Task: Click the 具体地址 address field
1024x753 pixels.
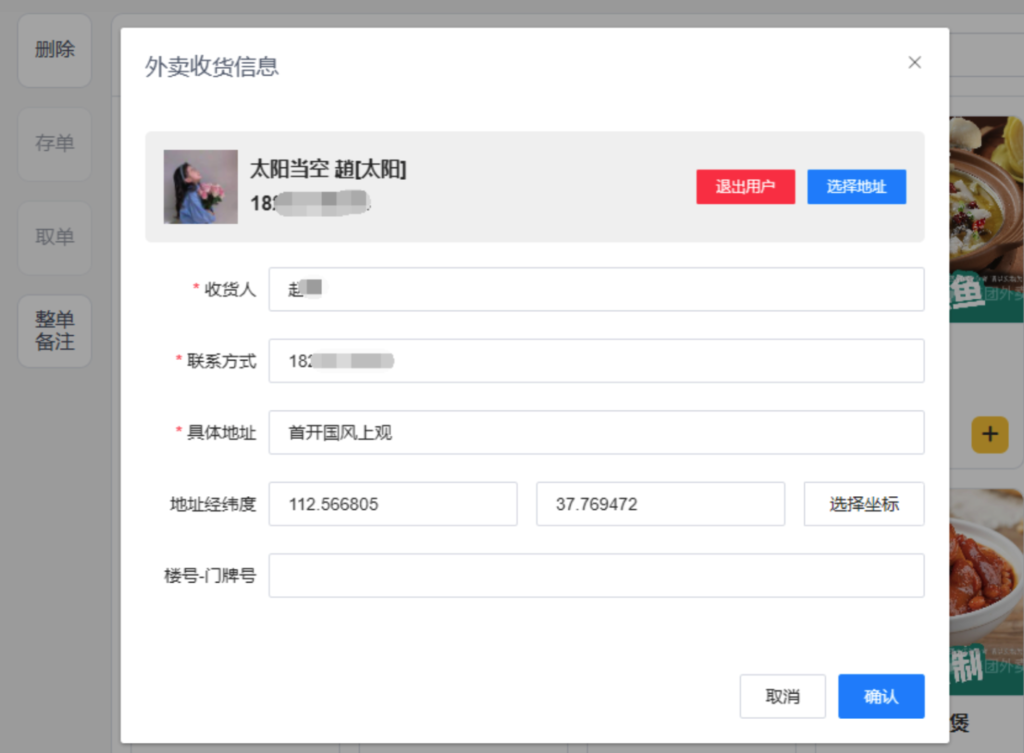Action: (x=596, y=432)
